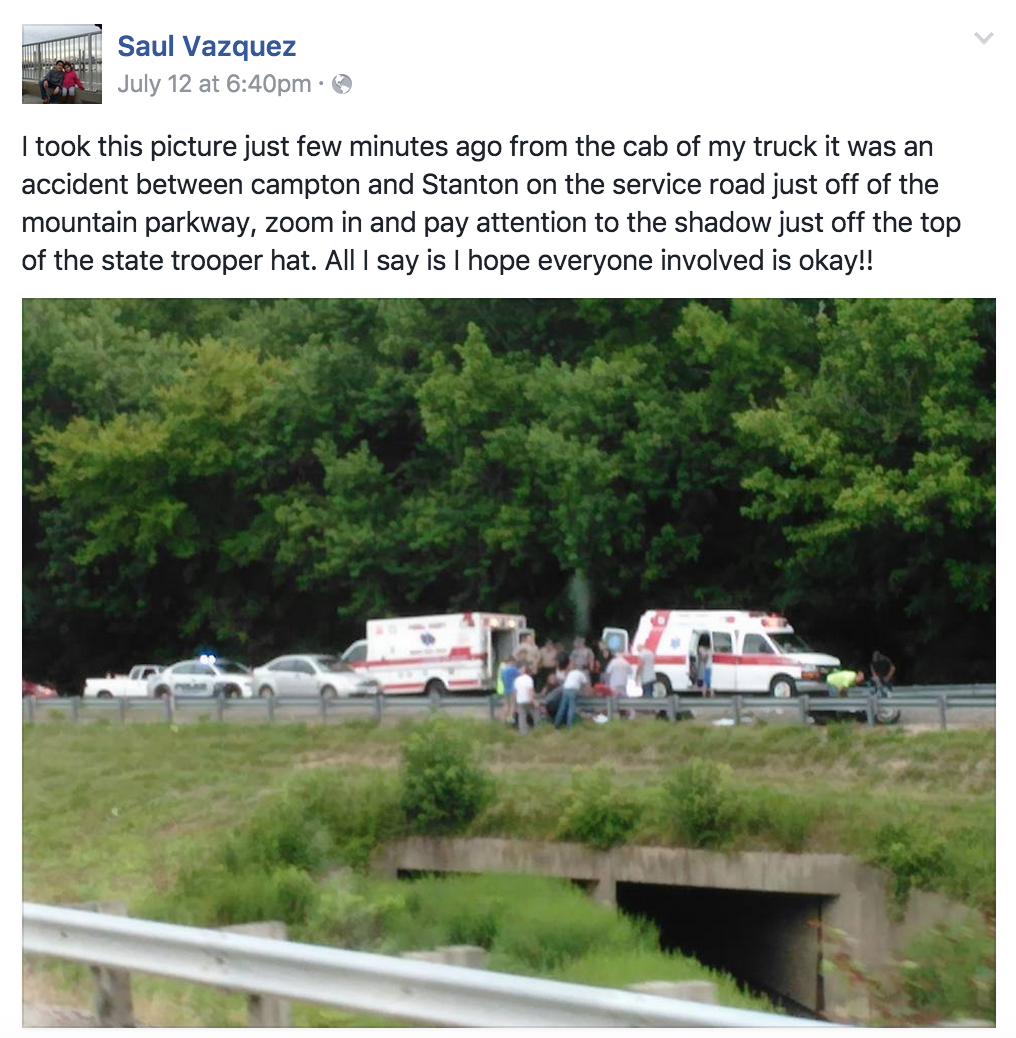Click the person in the yellow-green shirt
This screenshot has height=1038, width=1016.
click(845, 681)
